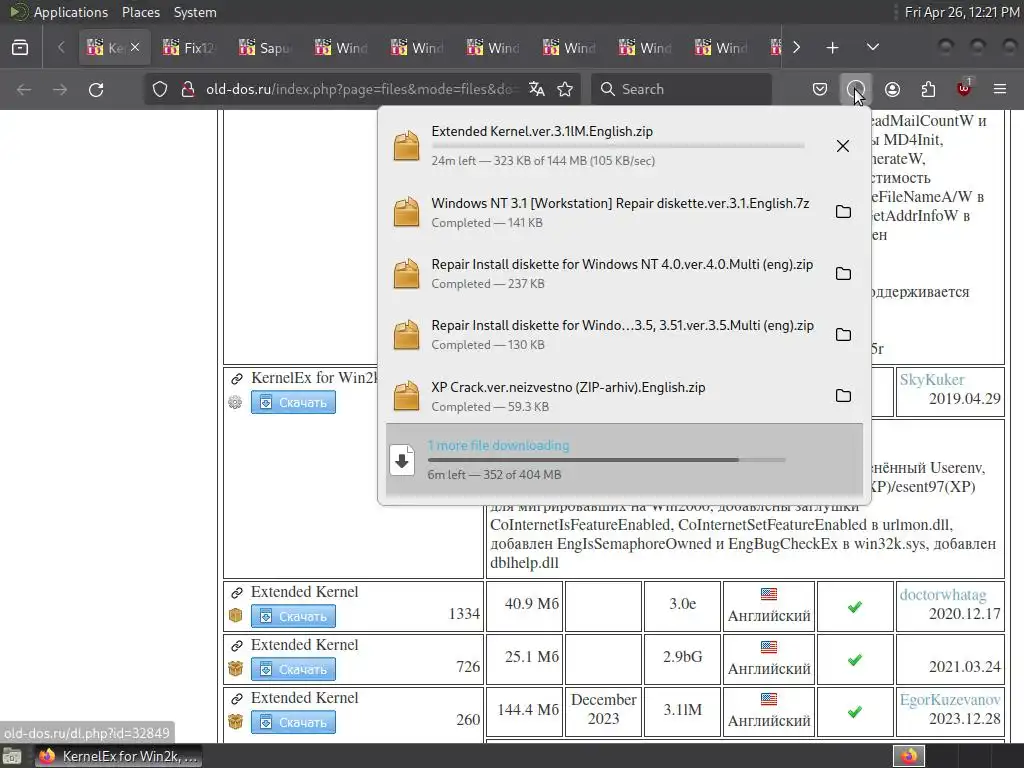Go back to previous page
This screenshot has width=1024, height=768.
(x=24, y=89)
